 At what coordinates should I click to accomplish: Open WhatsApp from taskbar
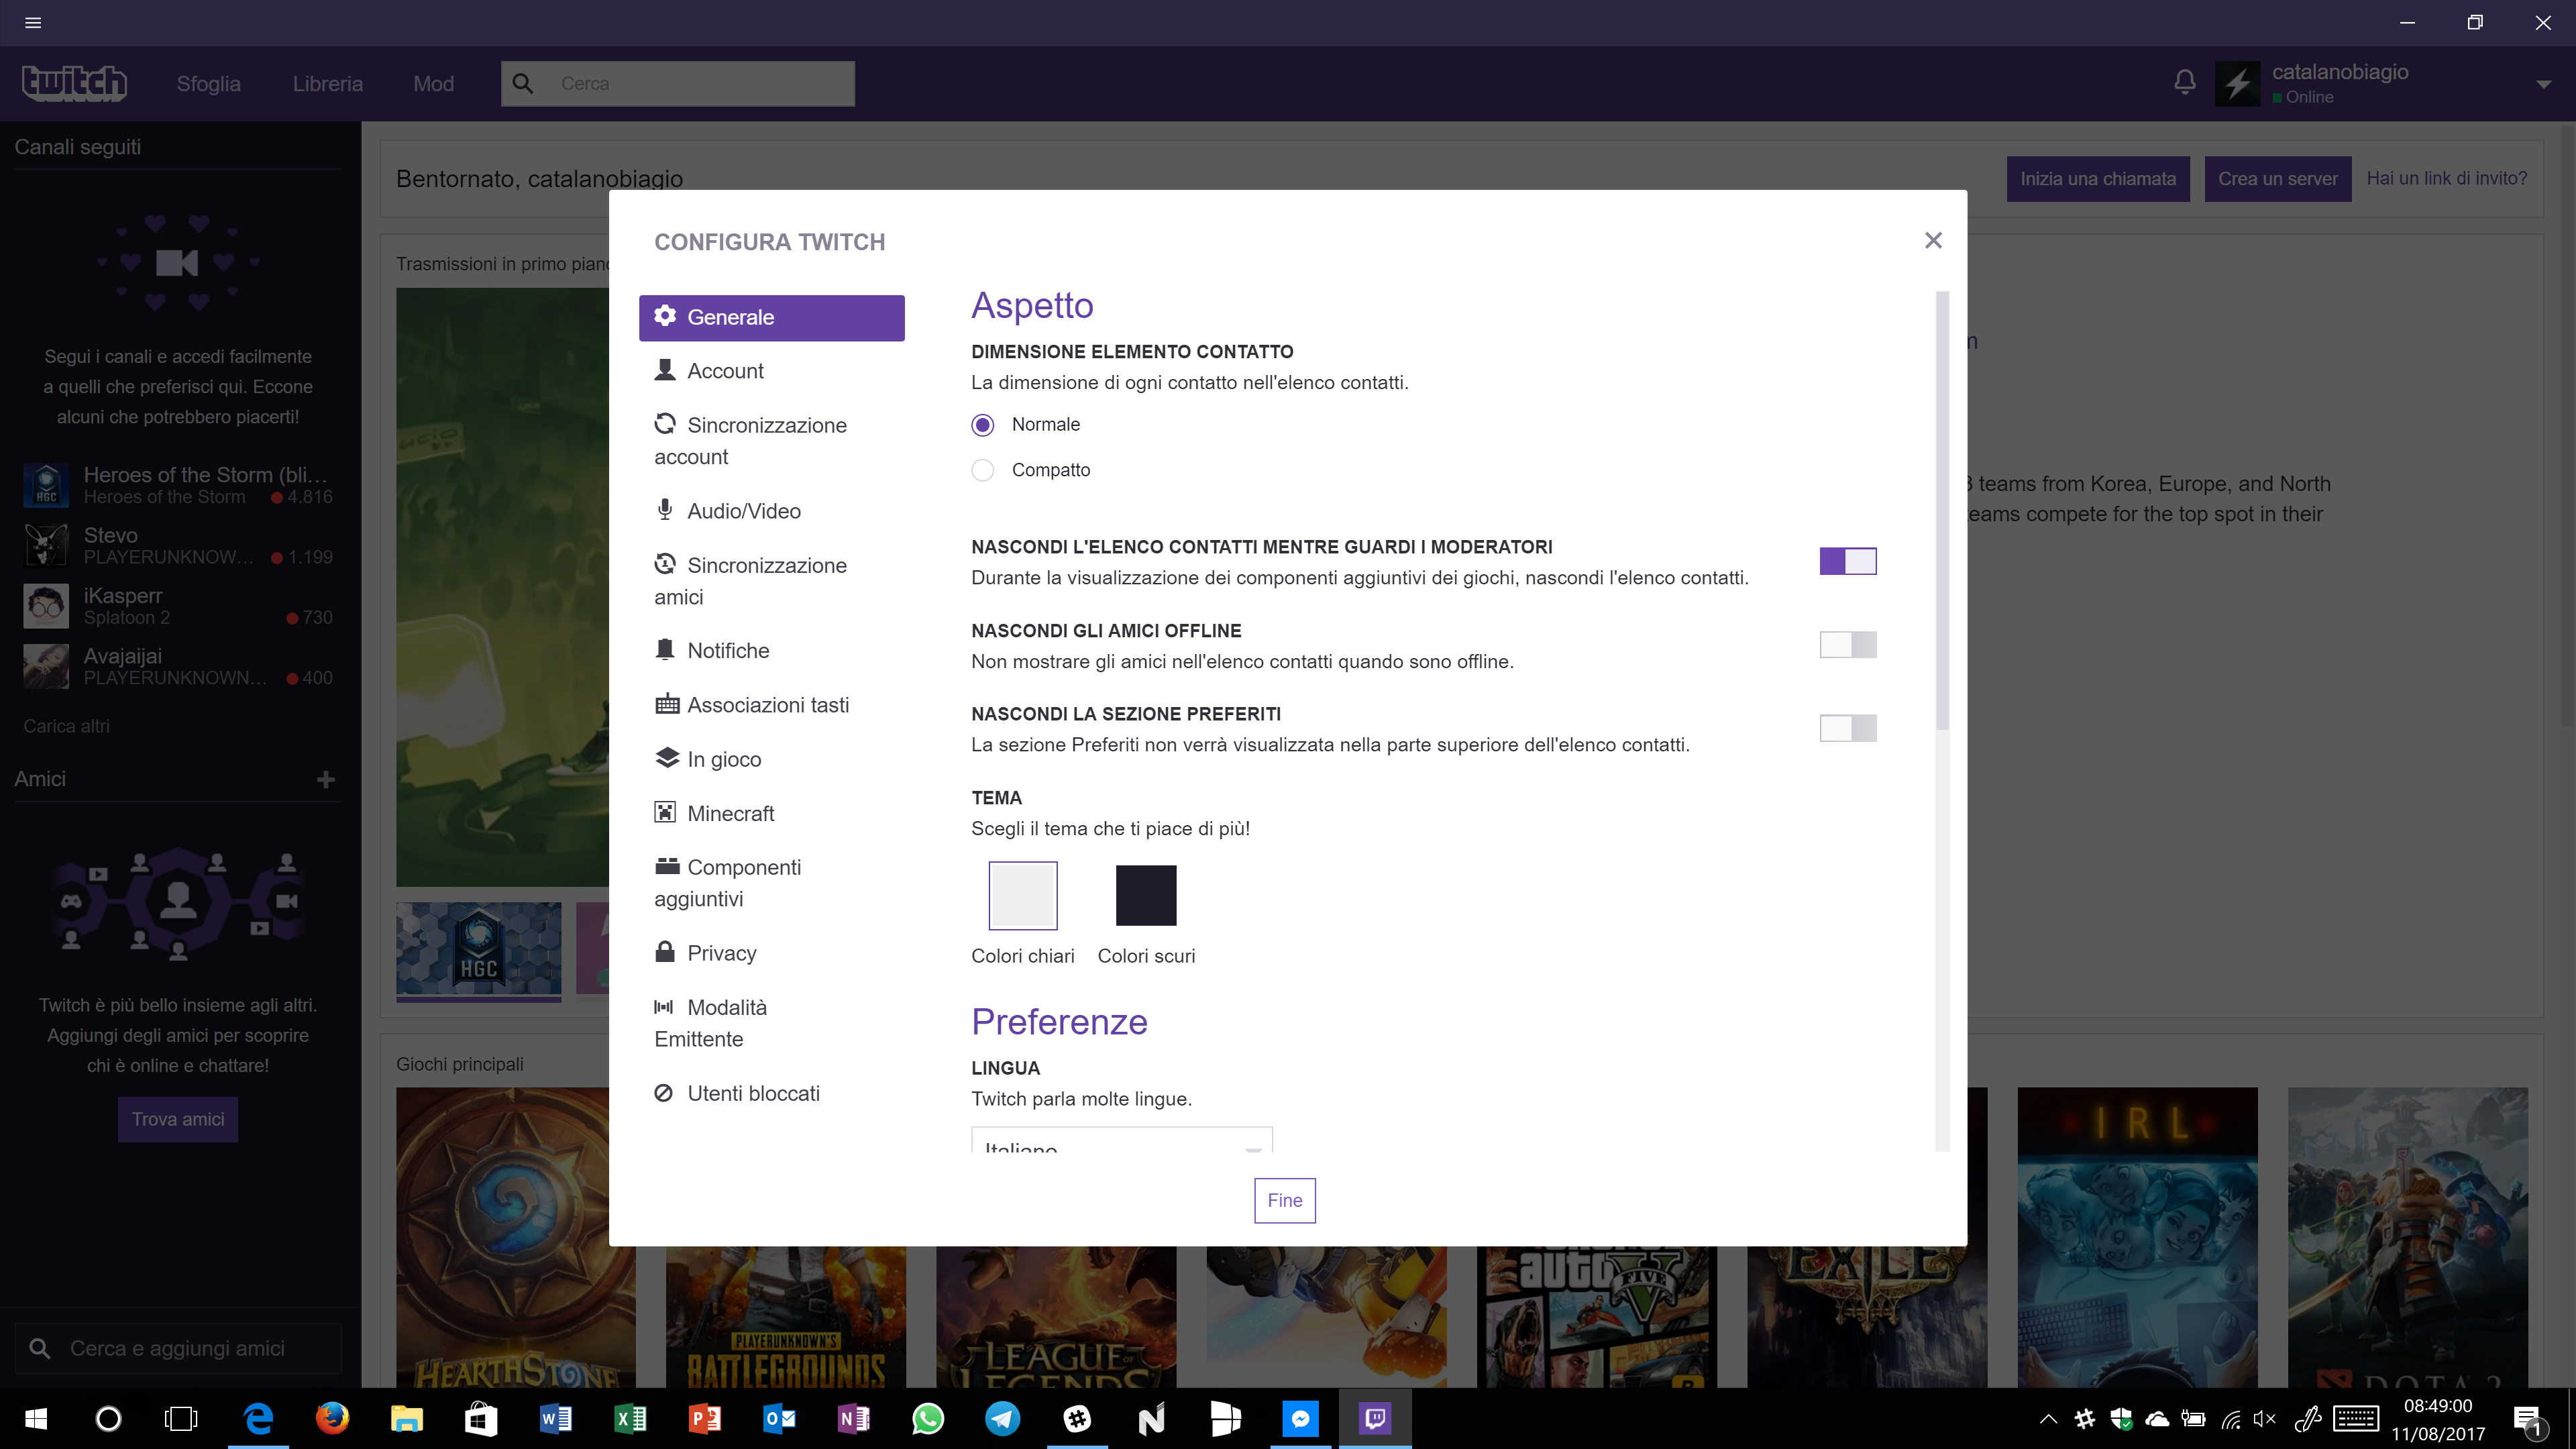coord(928,1418)
